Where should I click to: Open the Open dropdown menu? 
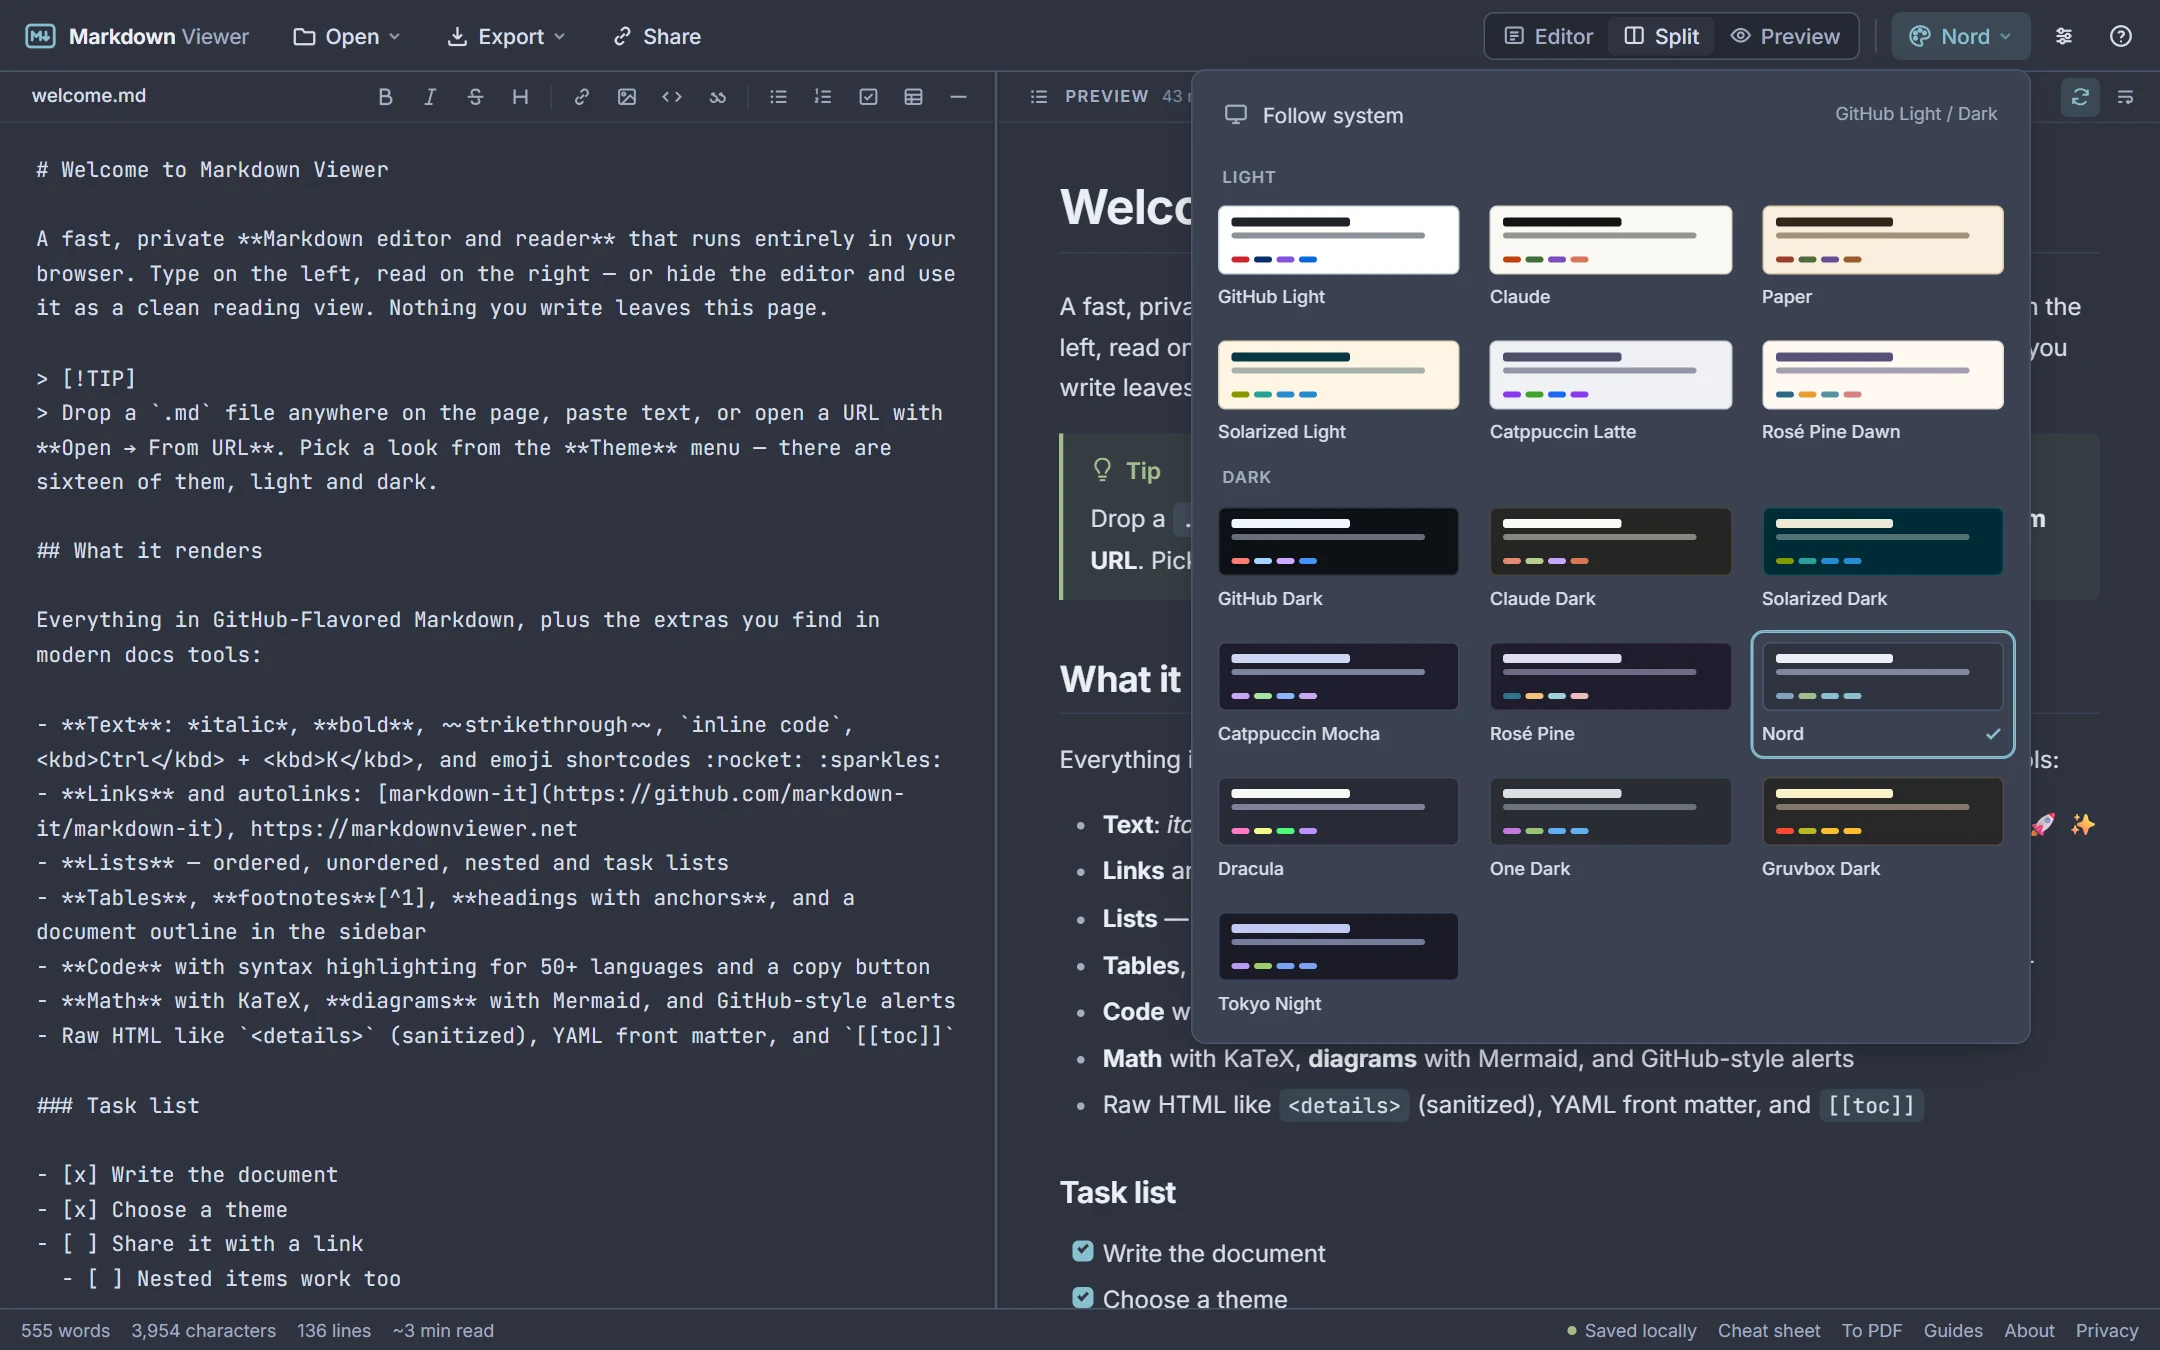(346, 36)
